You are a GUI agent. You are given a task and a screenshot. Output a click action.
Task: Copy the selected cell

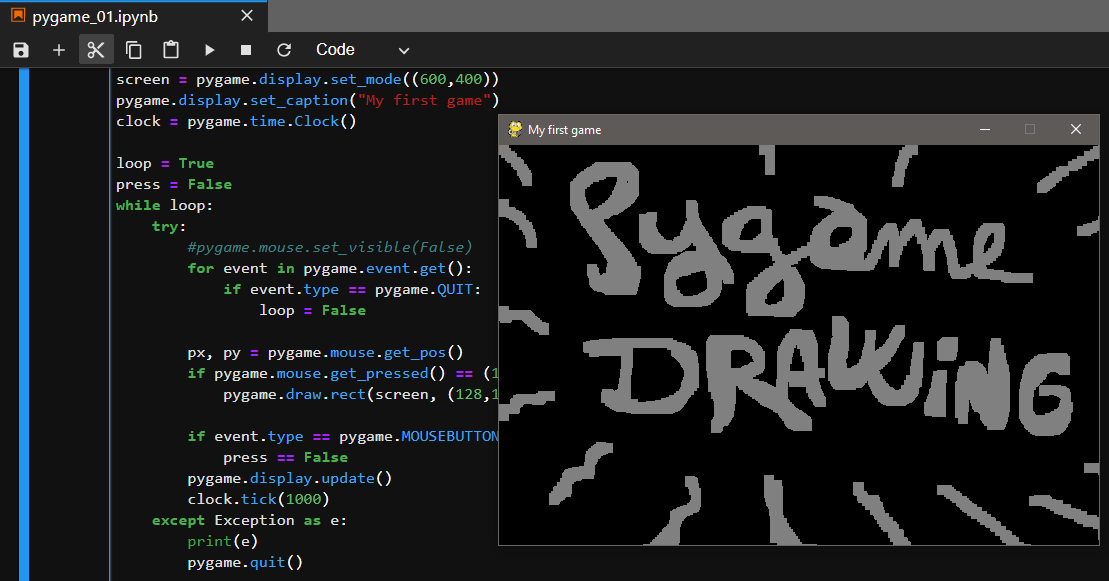(133, 49)
